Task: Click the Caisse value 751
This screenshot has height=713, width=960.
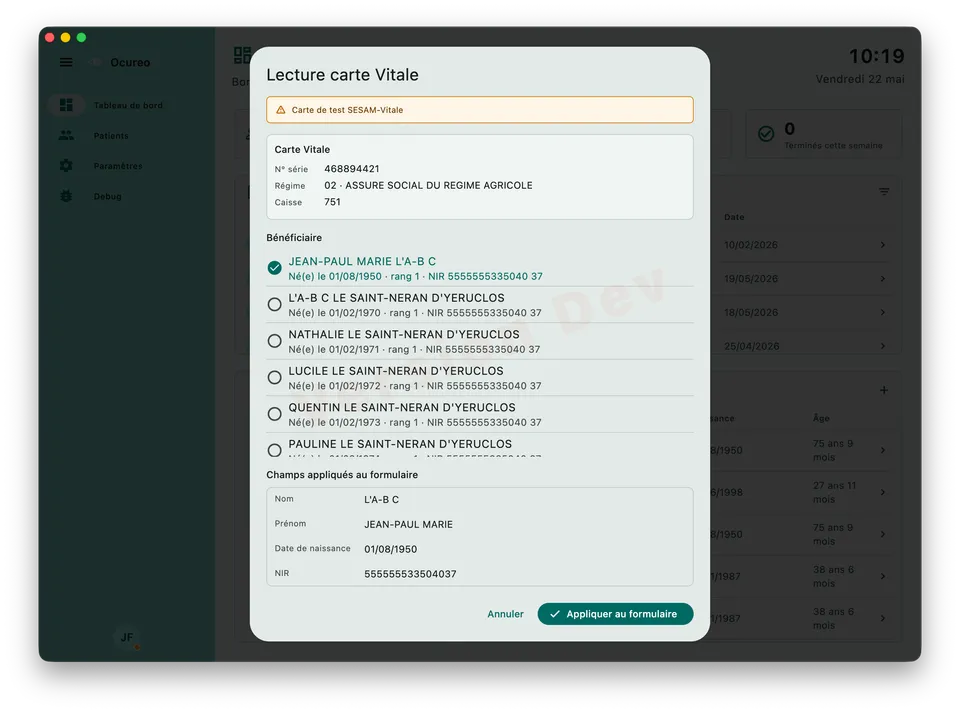Action: pos(332,202)
